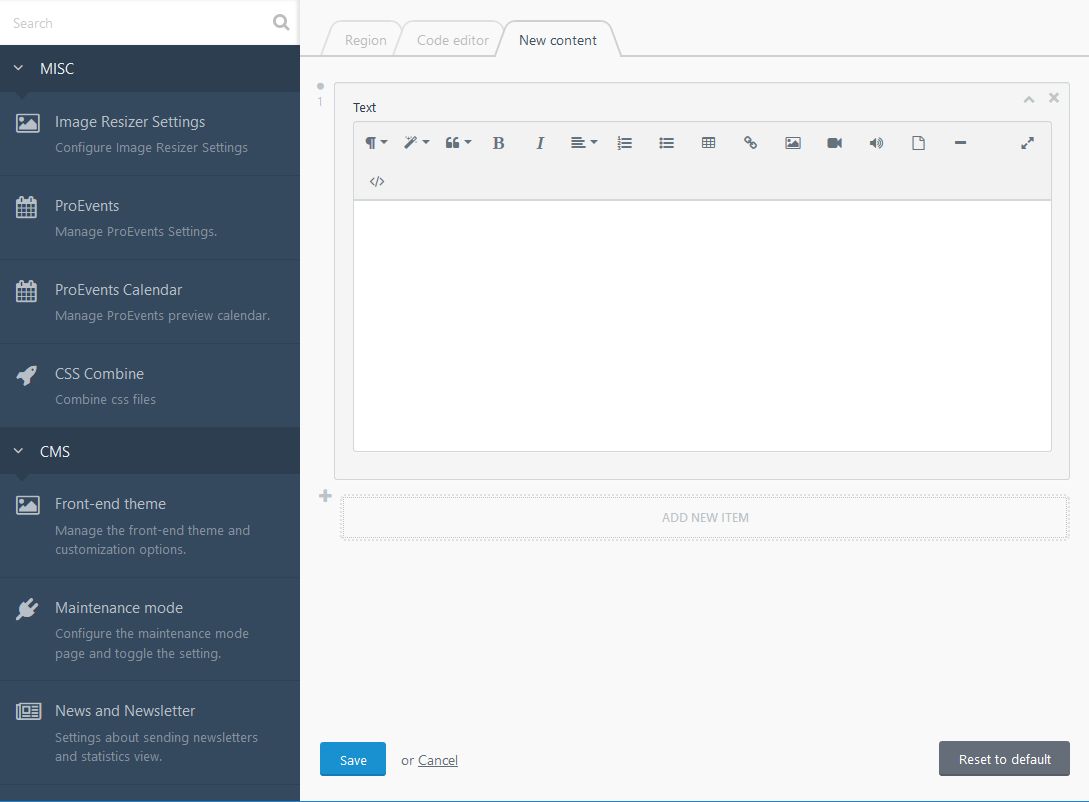This screenshot has width=1089, height=802.
Task: Insert a video using the camera icon
Action: (834, 143)
